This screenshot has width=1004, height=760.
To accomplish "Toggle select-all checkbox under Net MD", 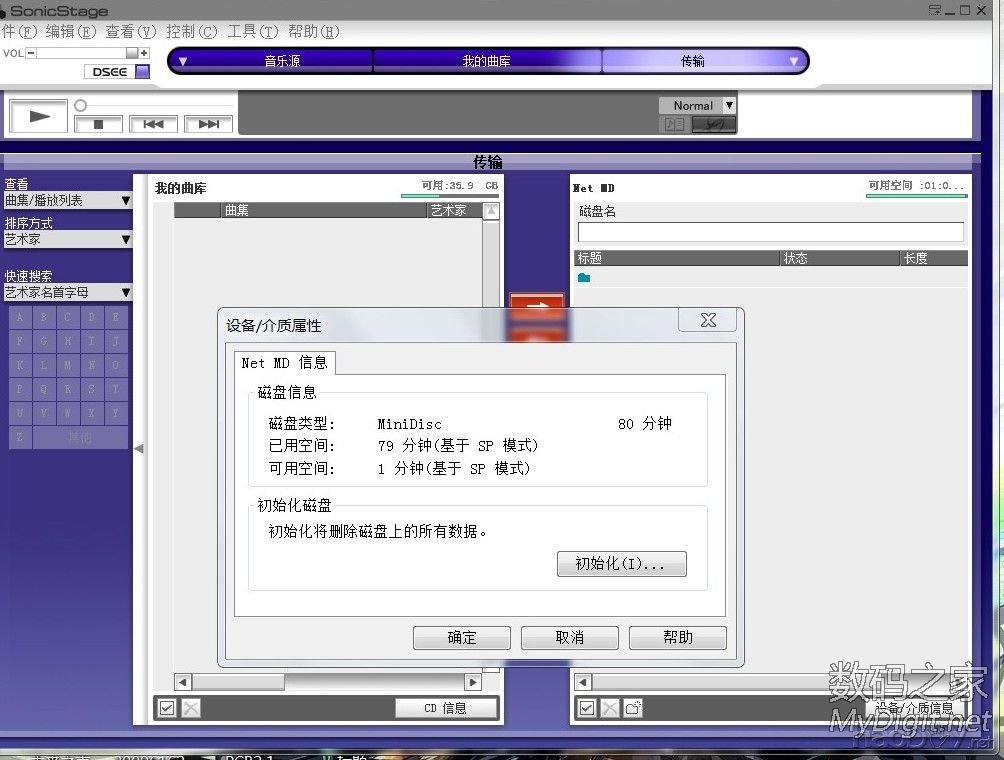I will point(587,708).
